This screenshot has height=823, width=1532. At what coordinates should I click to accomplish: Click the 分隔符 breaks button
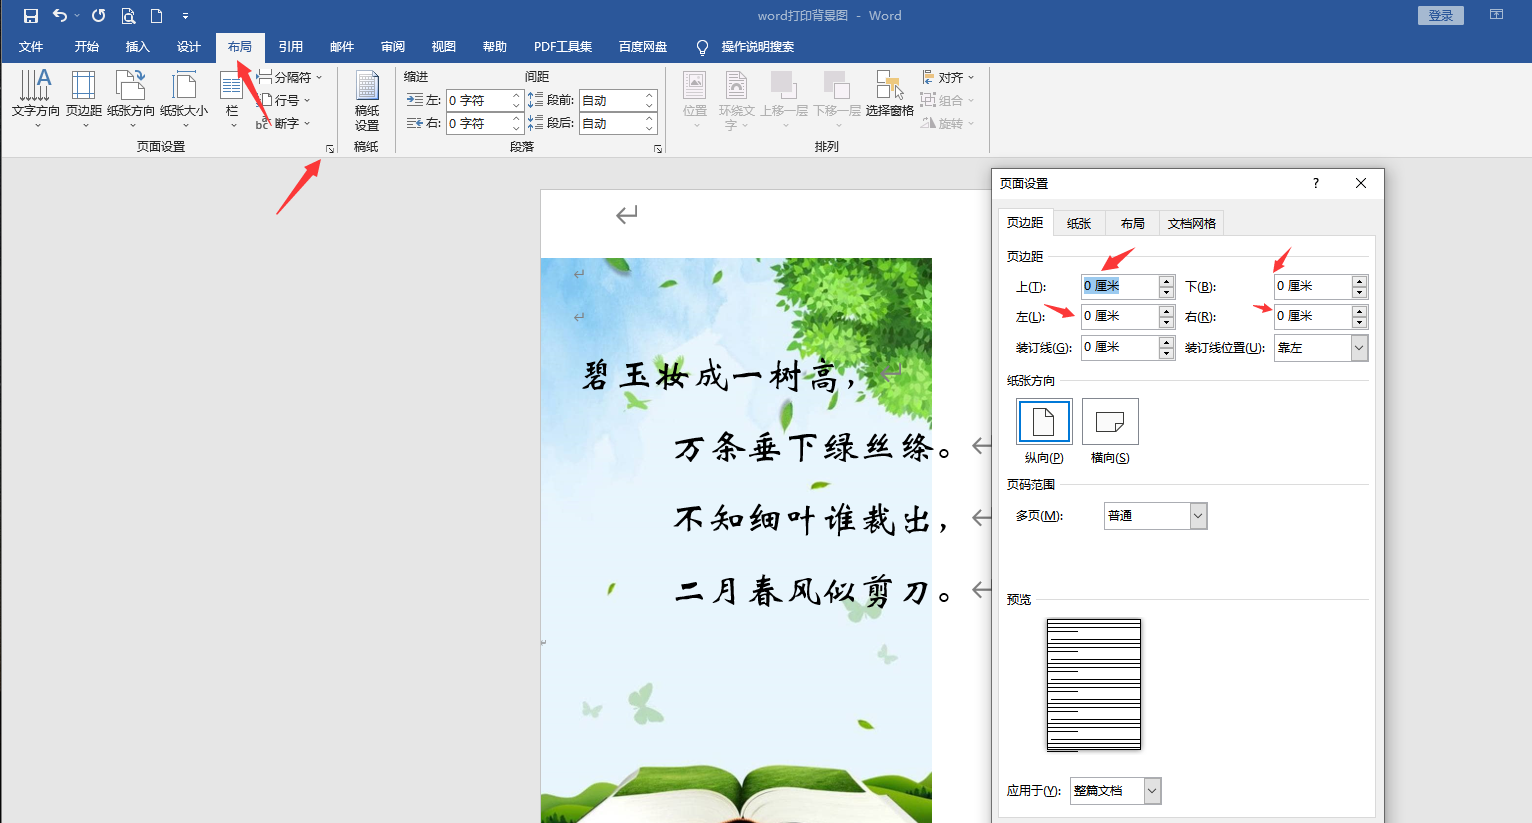[291, 77]
